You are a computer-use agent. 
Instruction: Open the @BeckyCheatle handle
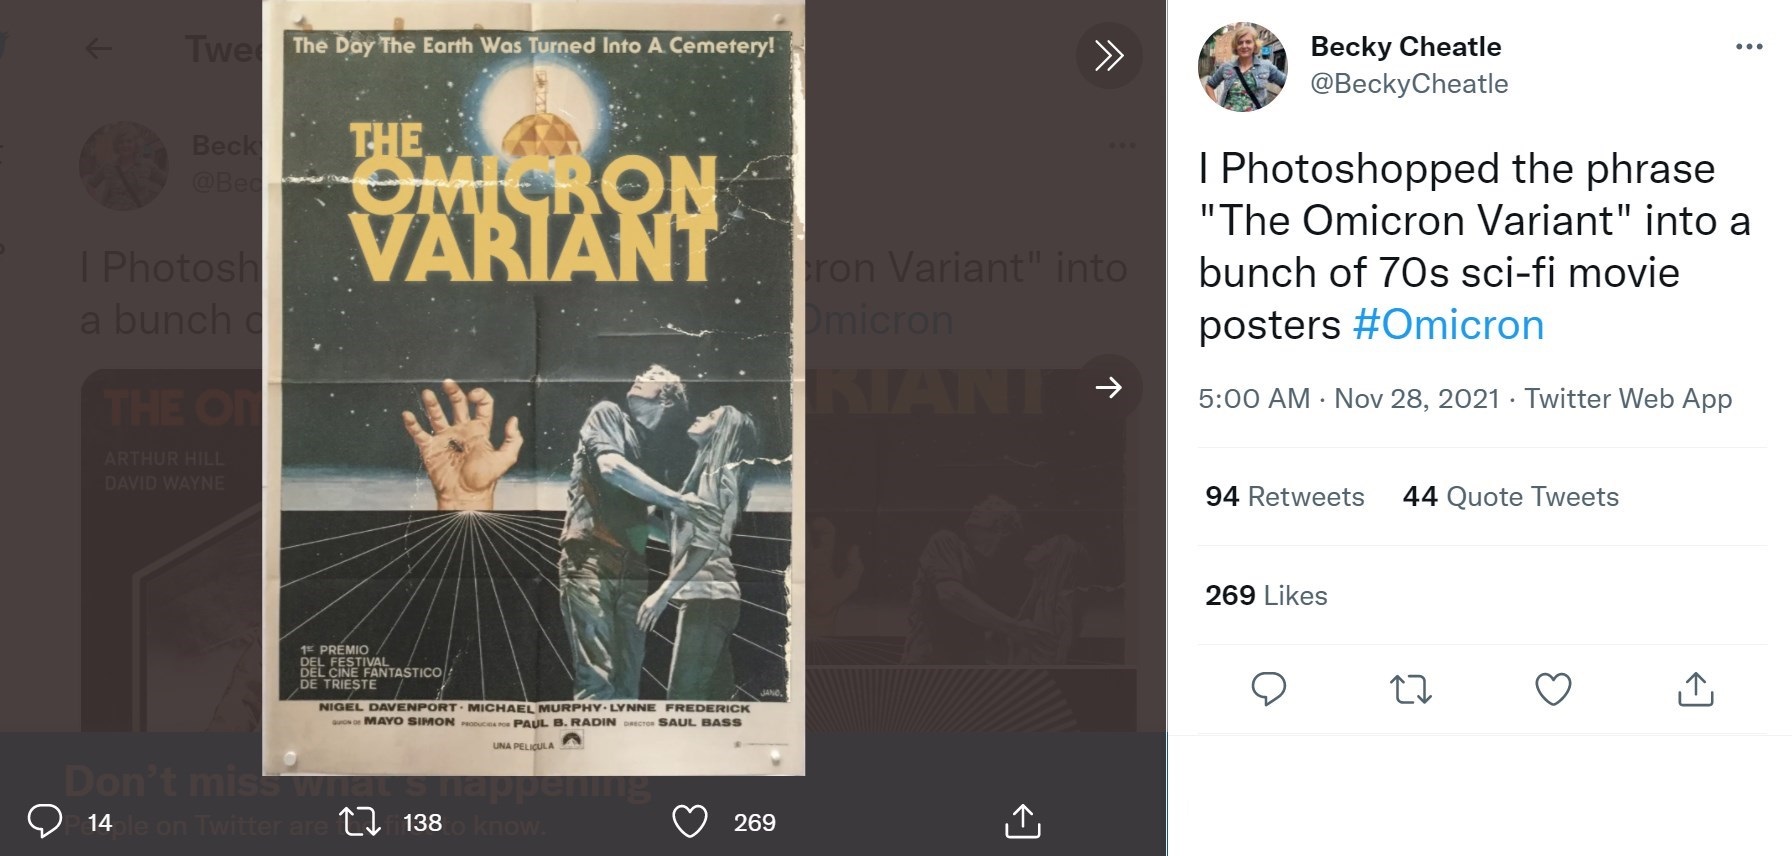point(1409,84)
